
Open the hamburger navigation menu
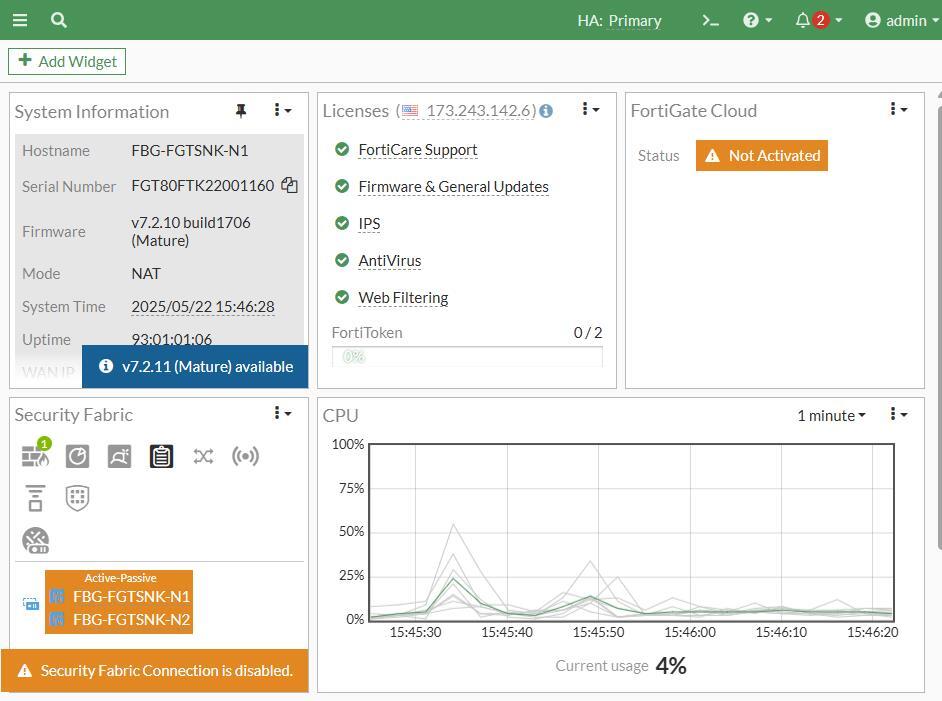(x=20, y=20)
